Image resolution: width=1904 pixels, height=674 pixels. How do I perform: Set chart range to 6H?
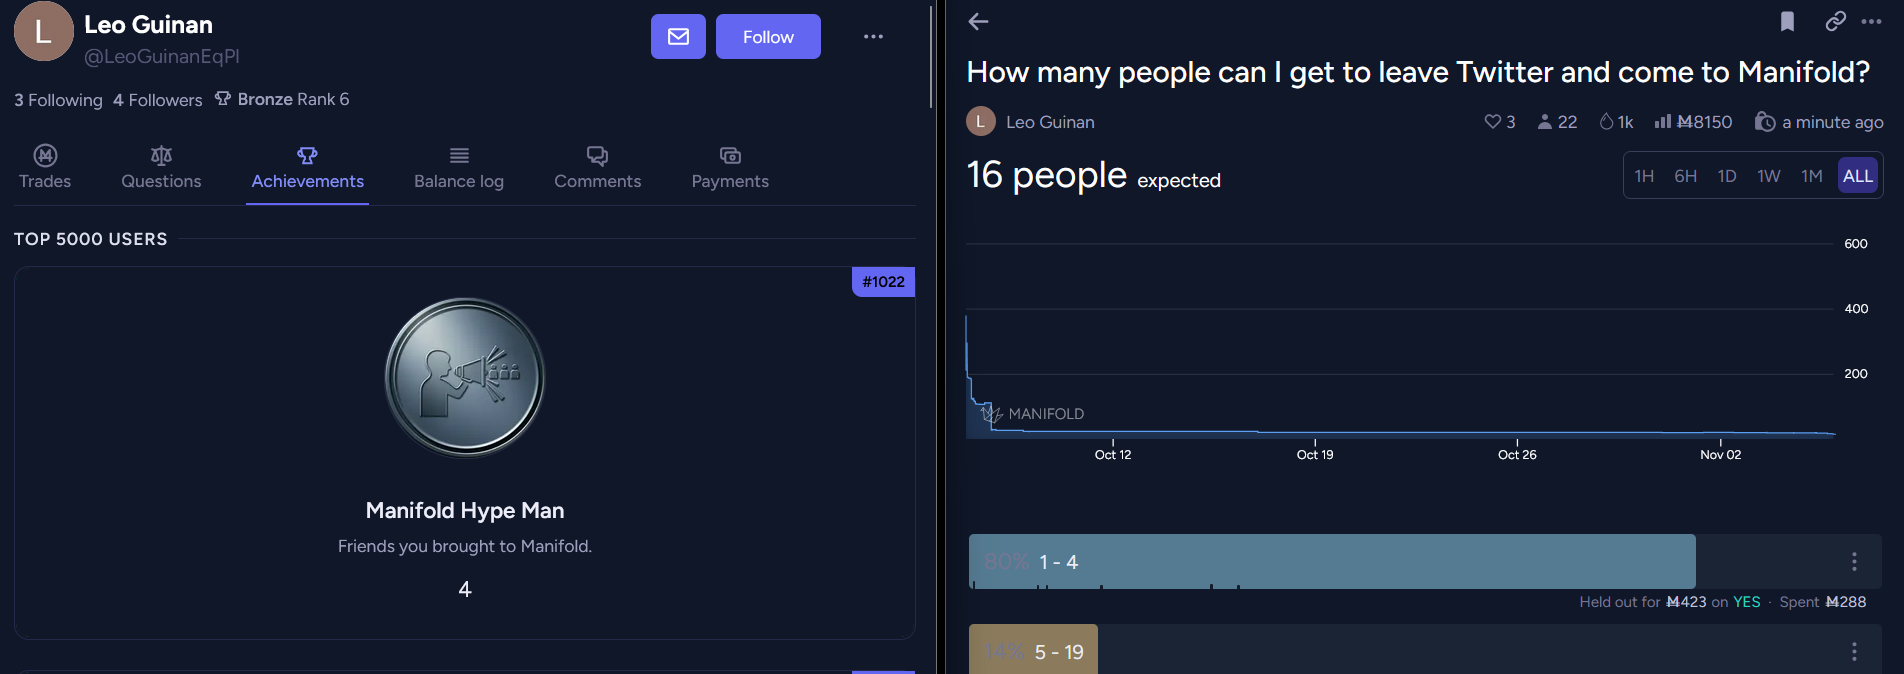(x=1685, y=176)
